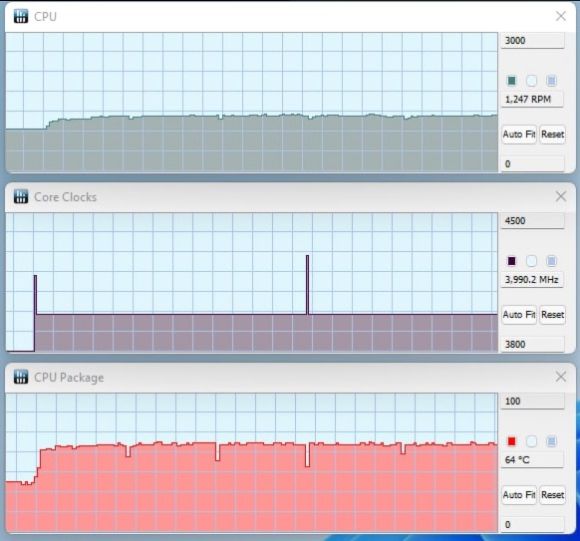Click the CPU Package window title text

(x=69, y=378)
